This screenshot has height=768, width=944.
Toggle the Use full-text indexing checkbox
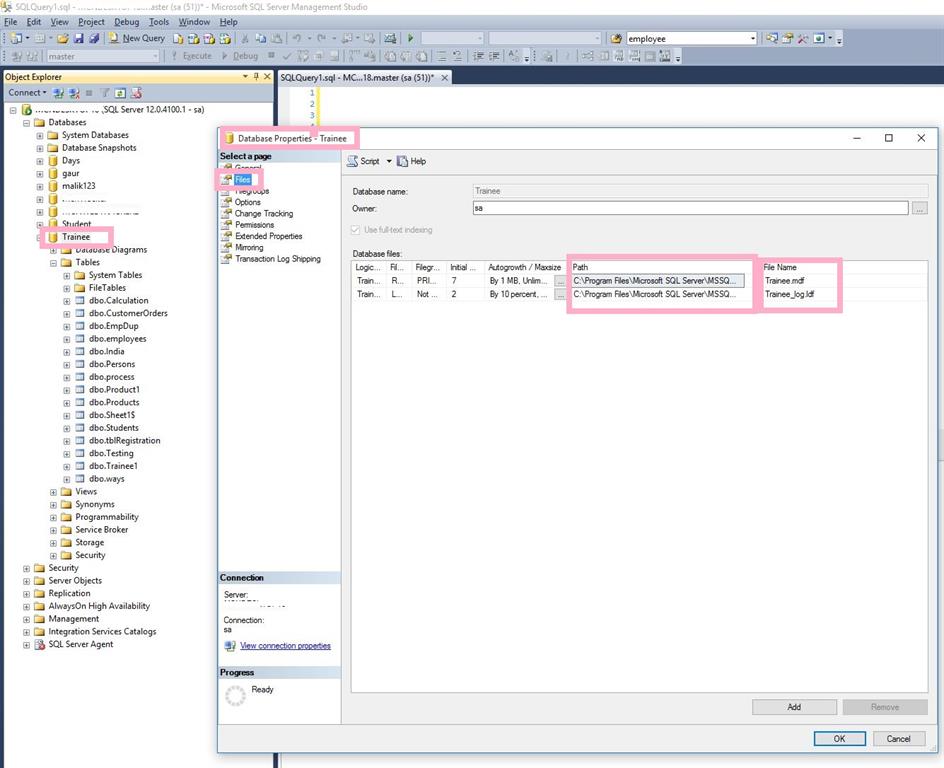(x=358, y=230)
